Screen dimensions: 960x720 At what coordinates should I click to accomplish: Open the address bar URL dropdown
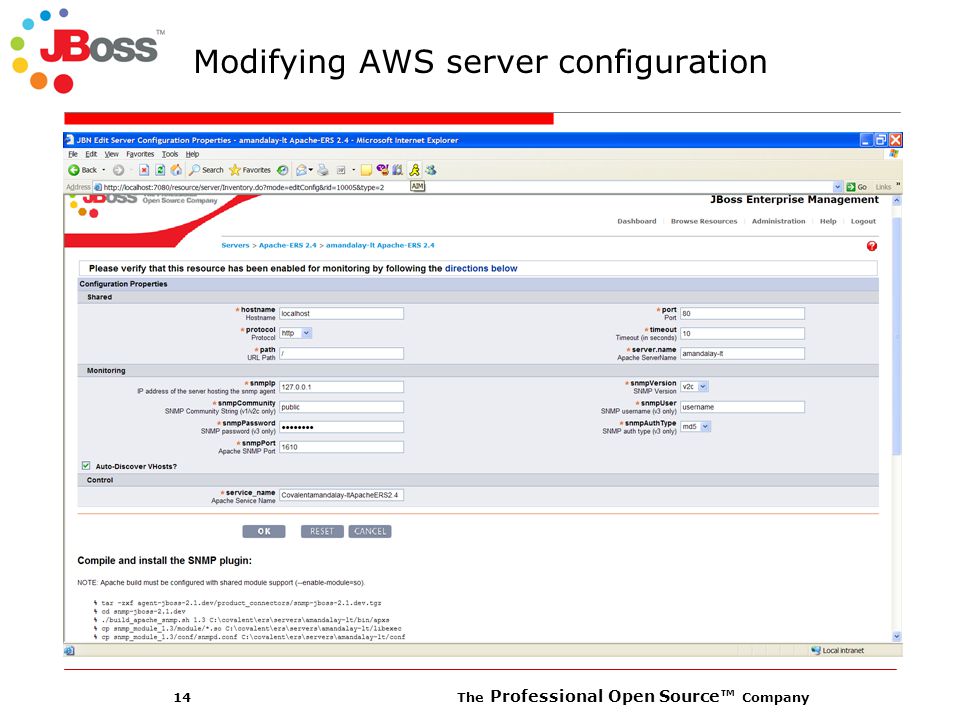[838, 187]
